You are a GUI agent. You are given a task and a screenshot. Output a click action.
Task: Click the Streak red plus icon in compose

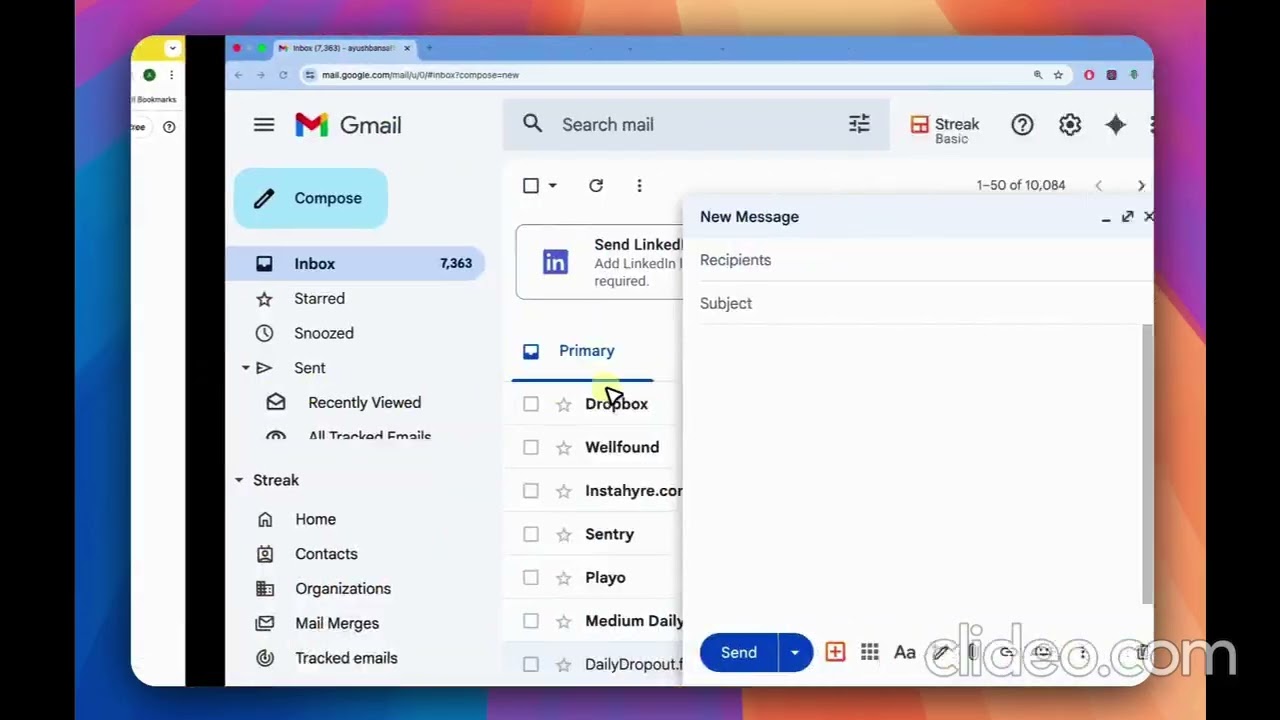click(835, 652)
